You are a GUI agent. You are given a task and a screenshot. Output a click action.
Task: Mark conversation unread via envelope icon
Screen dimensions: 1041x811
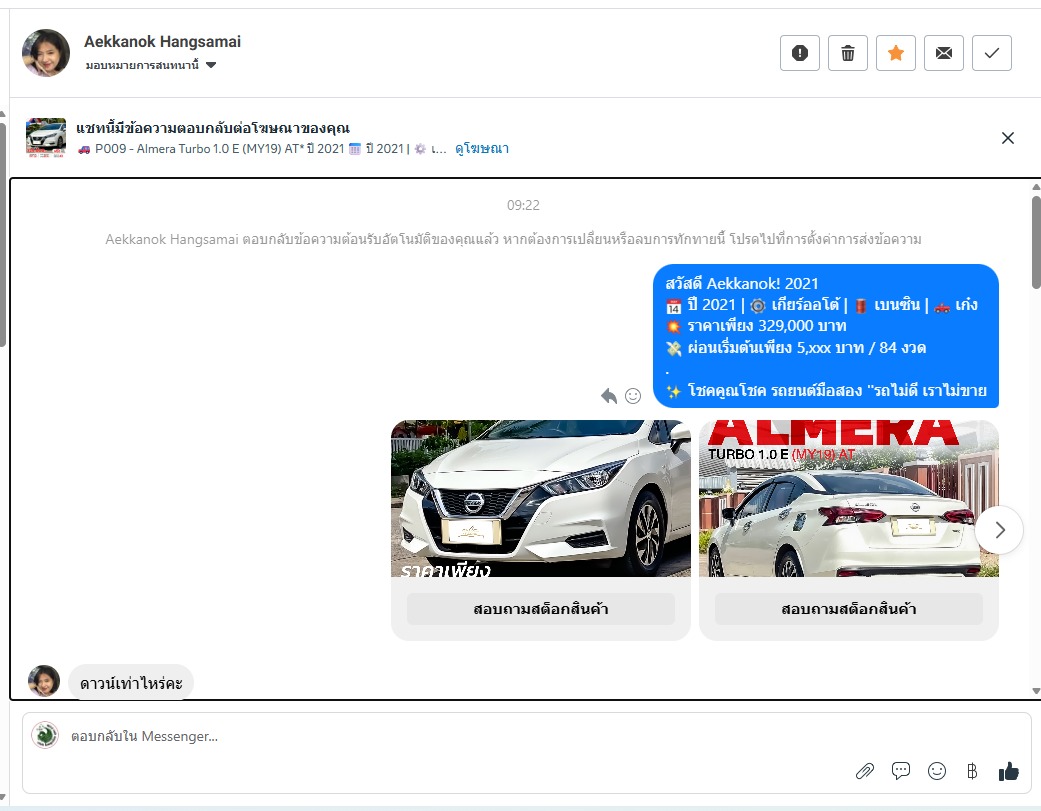pos(943,53)
